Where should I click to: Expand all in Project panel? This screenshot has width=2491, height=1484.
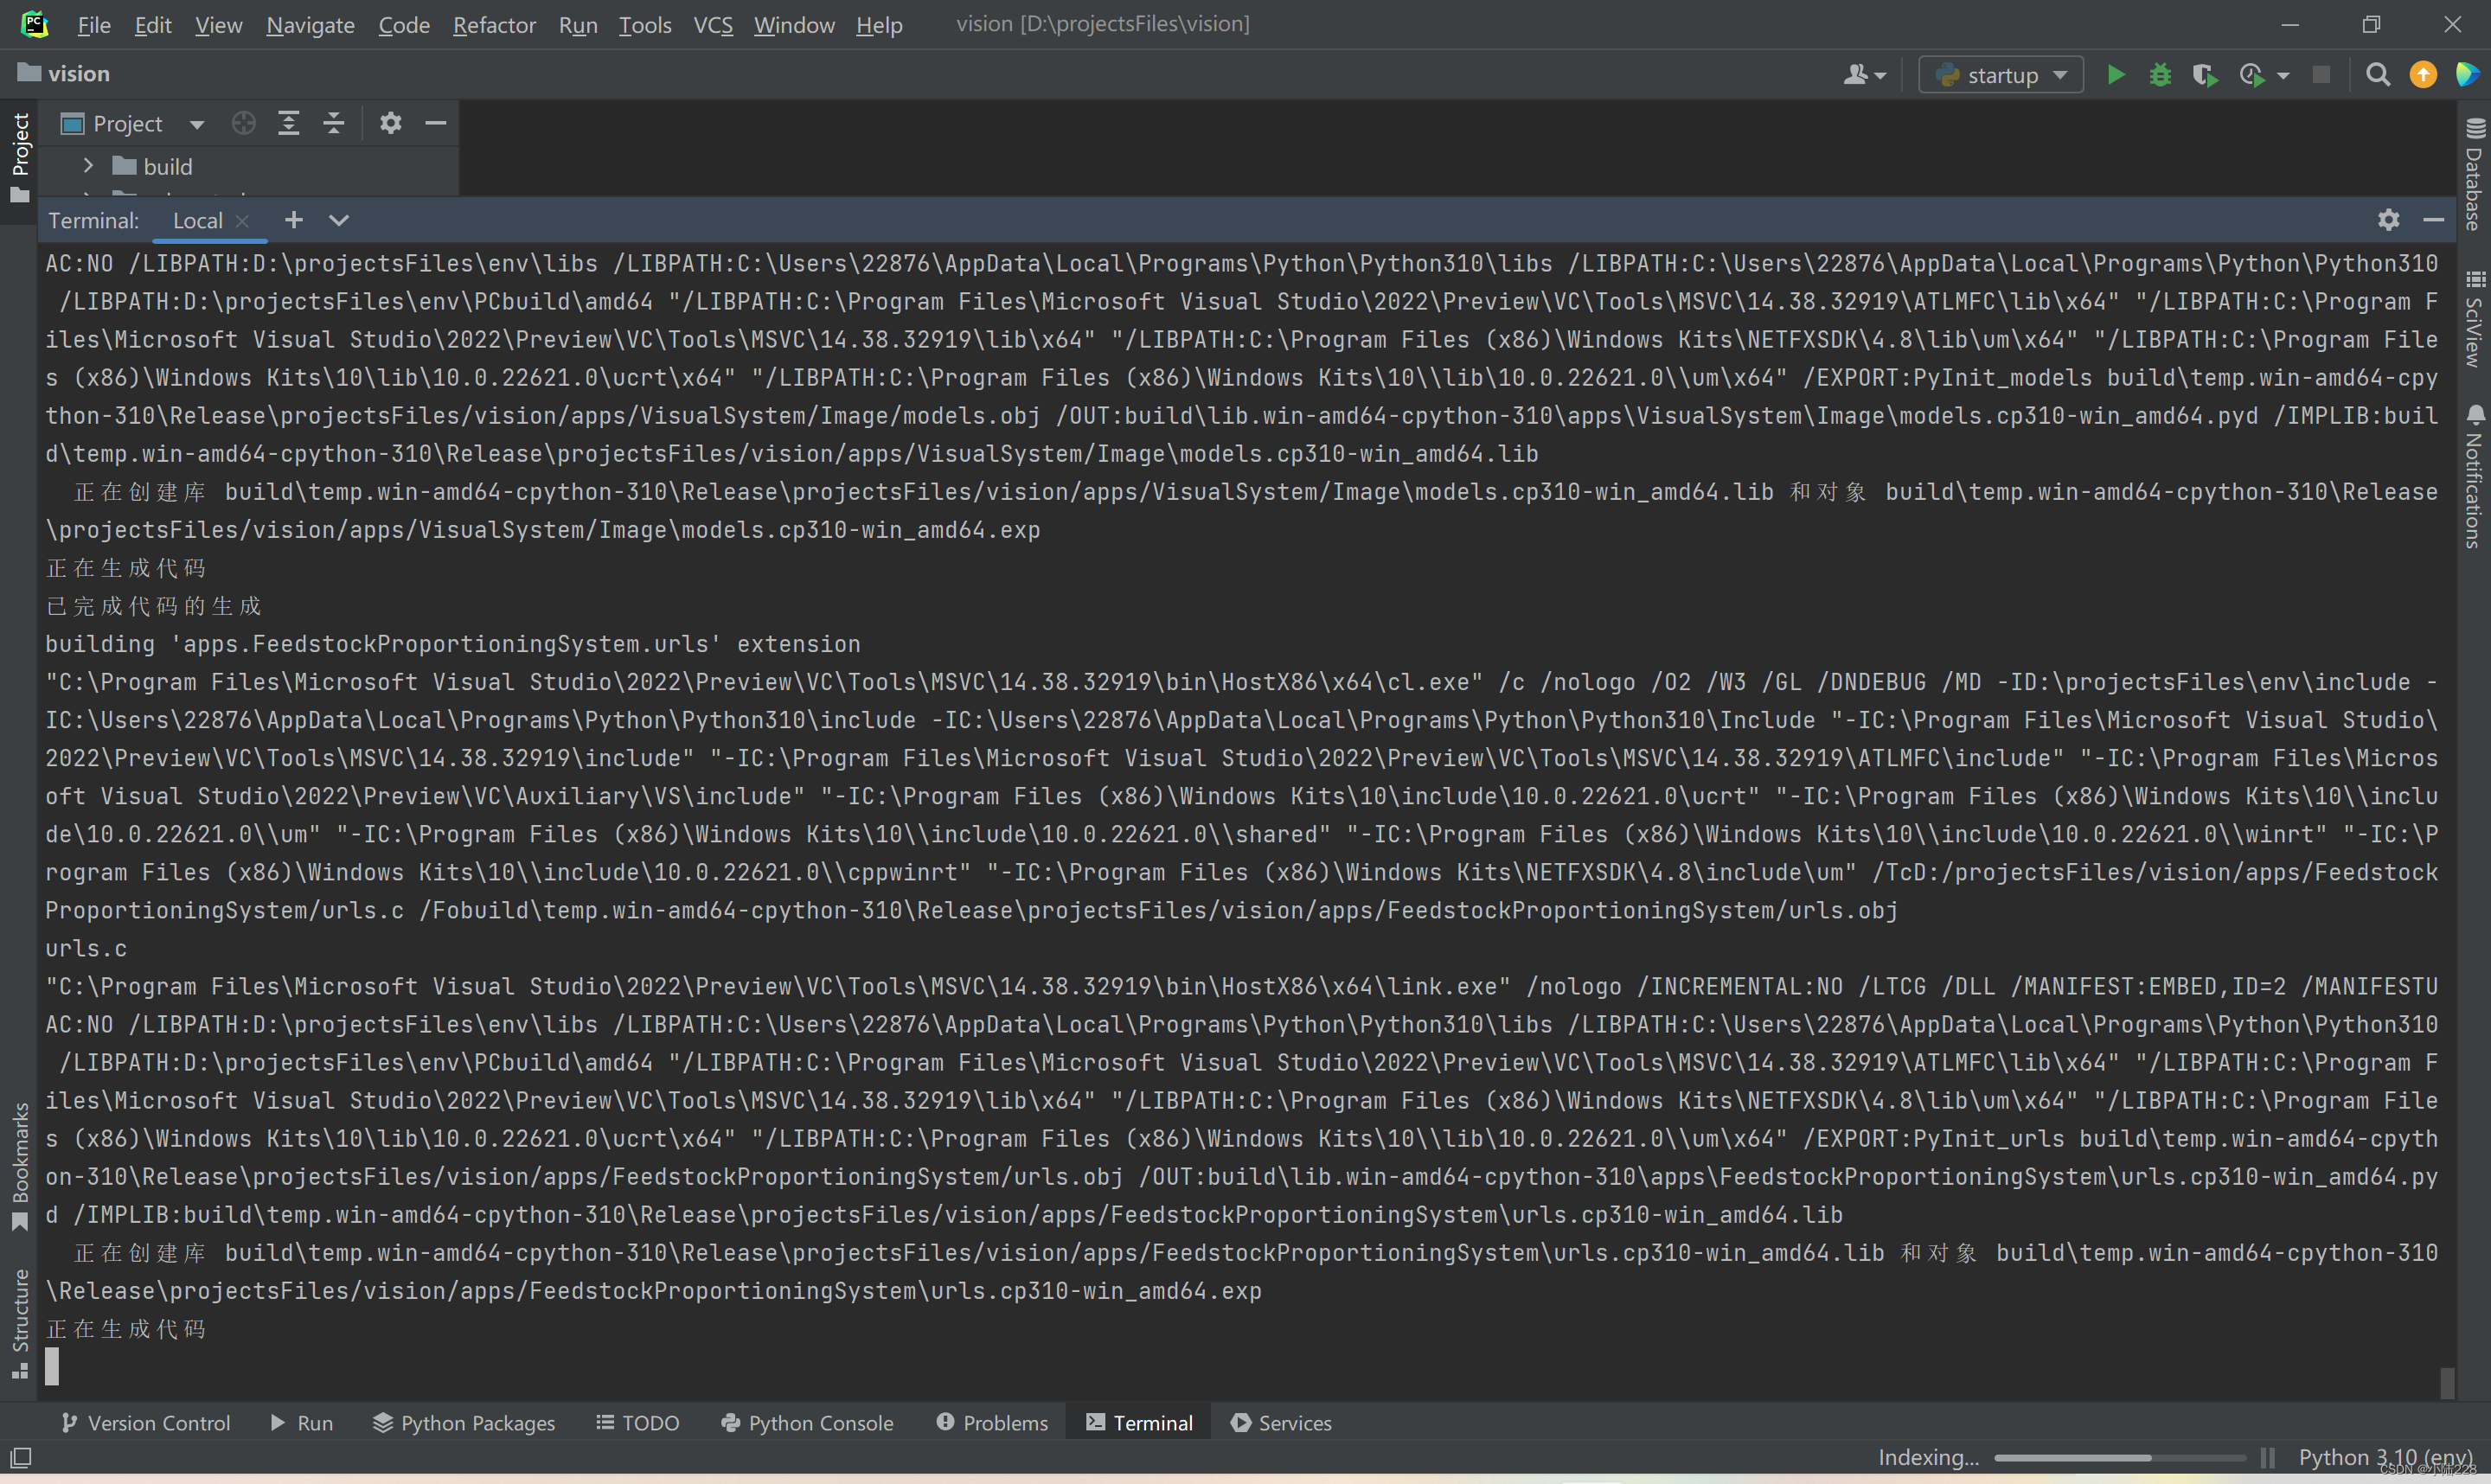pos(289,123)
